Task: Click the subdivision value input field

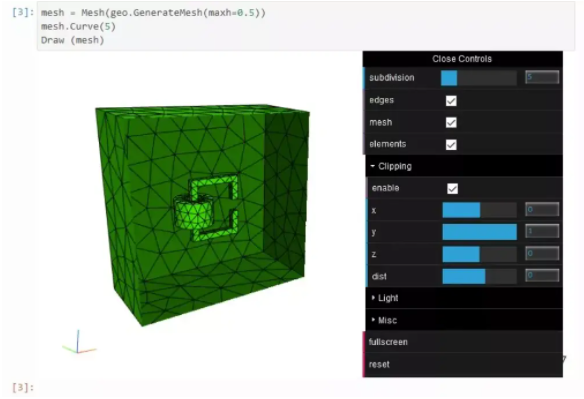Action: pyautogui.click(x=542, y=77)
